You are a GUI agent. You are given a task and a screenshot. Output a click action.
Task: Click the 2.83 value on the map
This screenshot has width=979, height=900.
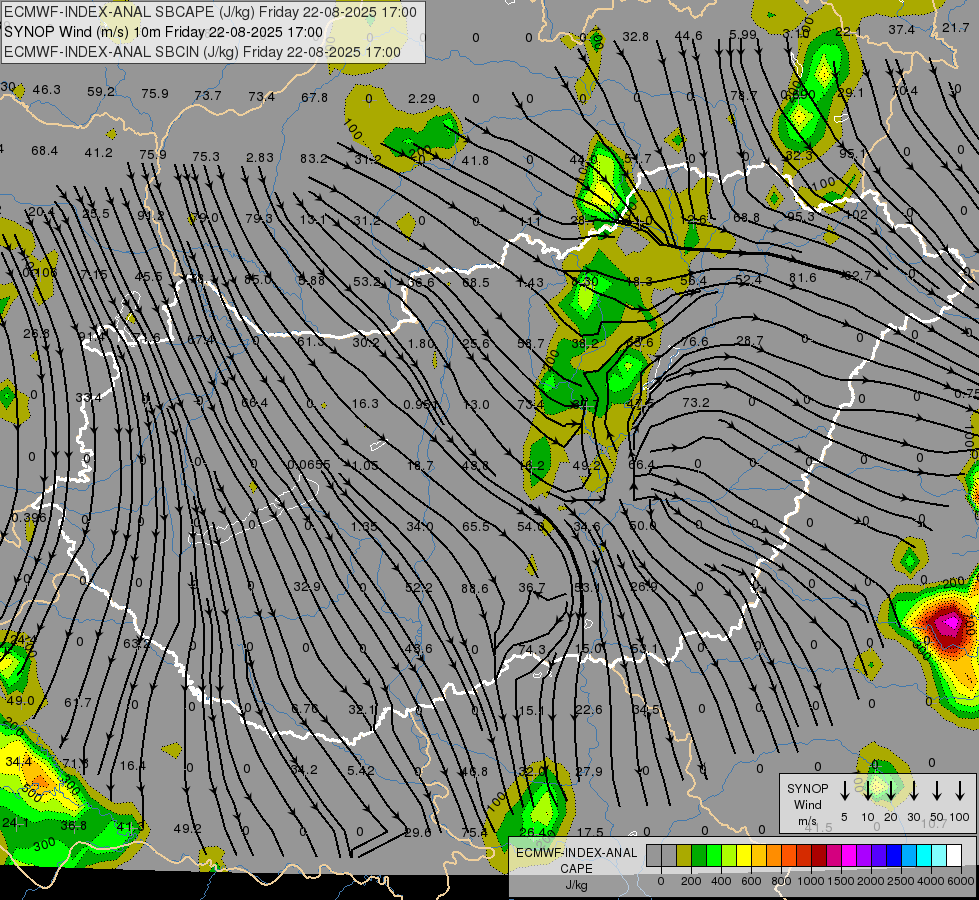click(260, 157)
